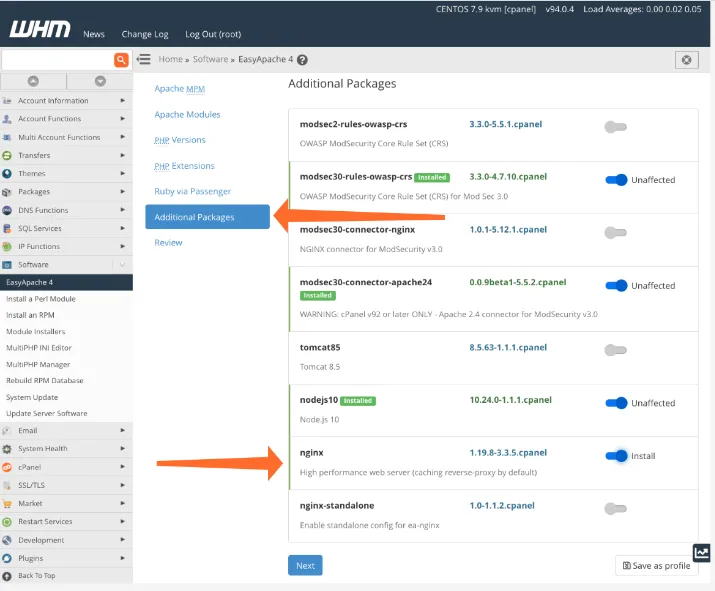Image resolution: width=715 pixels, height=591 pixels.
Task: Click the collapse-all up arrow in sidebar
Action: (33, 81)
